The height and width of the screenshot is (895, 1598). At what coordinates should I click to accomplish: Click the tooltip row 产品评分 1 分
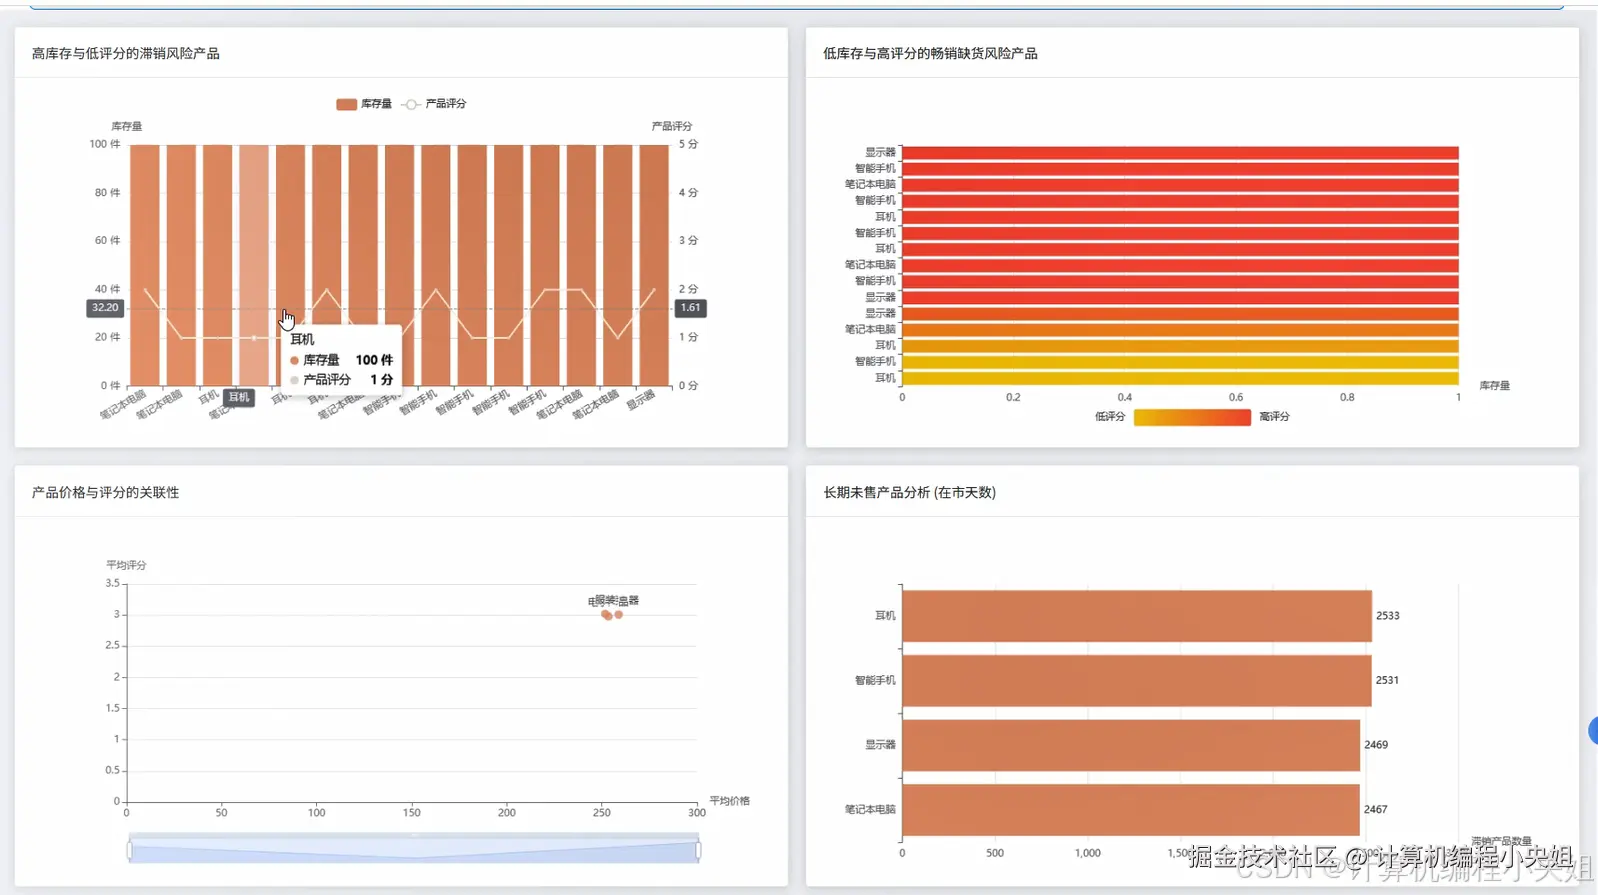tap(342, 380)
